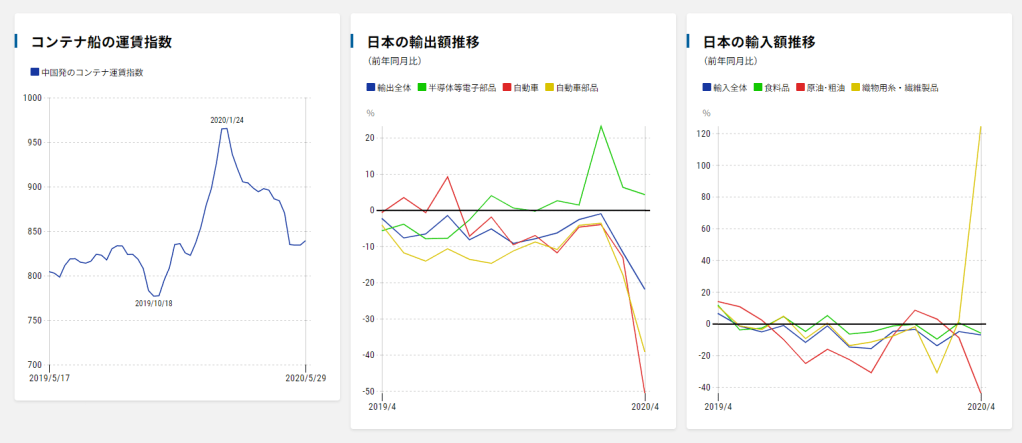Select the 2020/1/24 peak data label
1022x443 pixels.
click(x=227, y=120)
